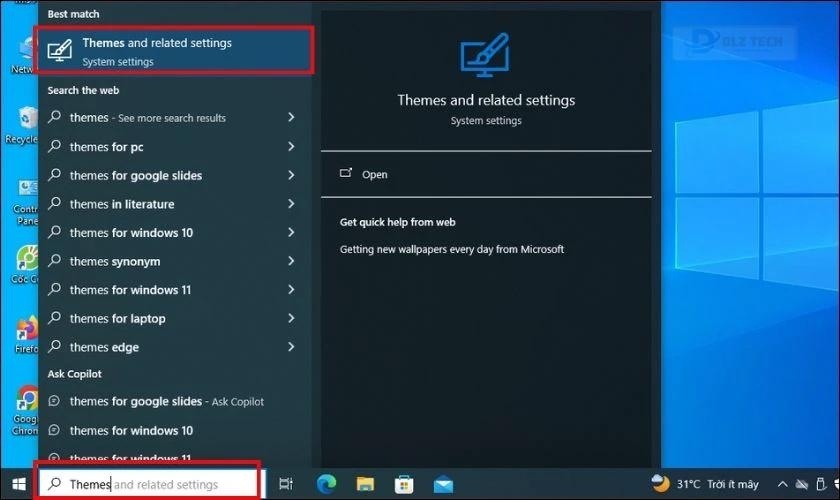
Task: Expand 'themes synonym' chevron
Action: pos(291,261)
